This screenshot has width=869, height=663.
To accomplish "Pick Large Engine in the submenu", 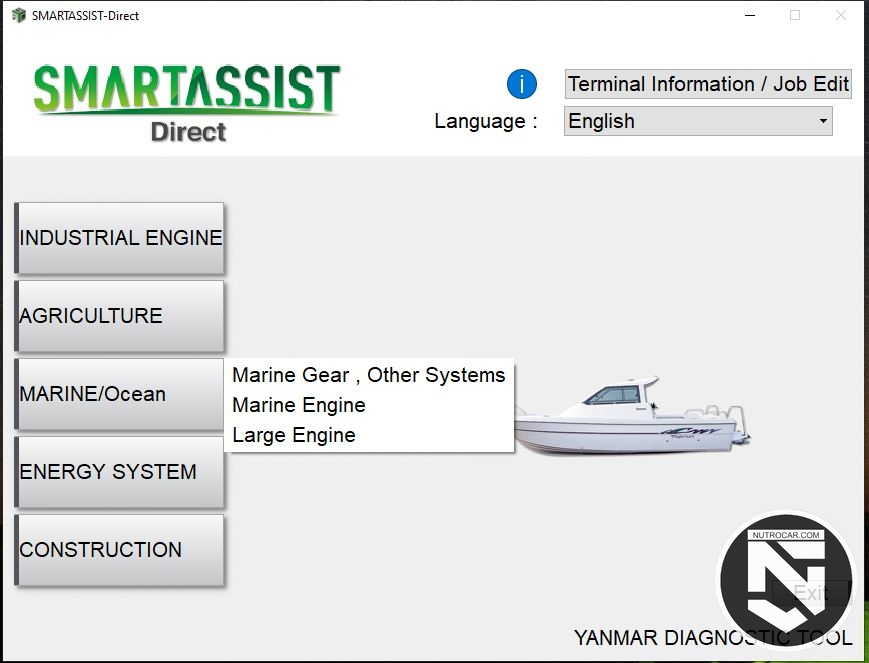I will tap(294, 435).
